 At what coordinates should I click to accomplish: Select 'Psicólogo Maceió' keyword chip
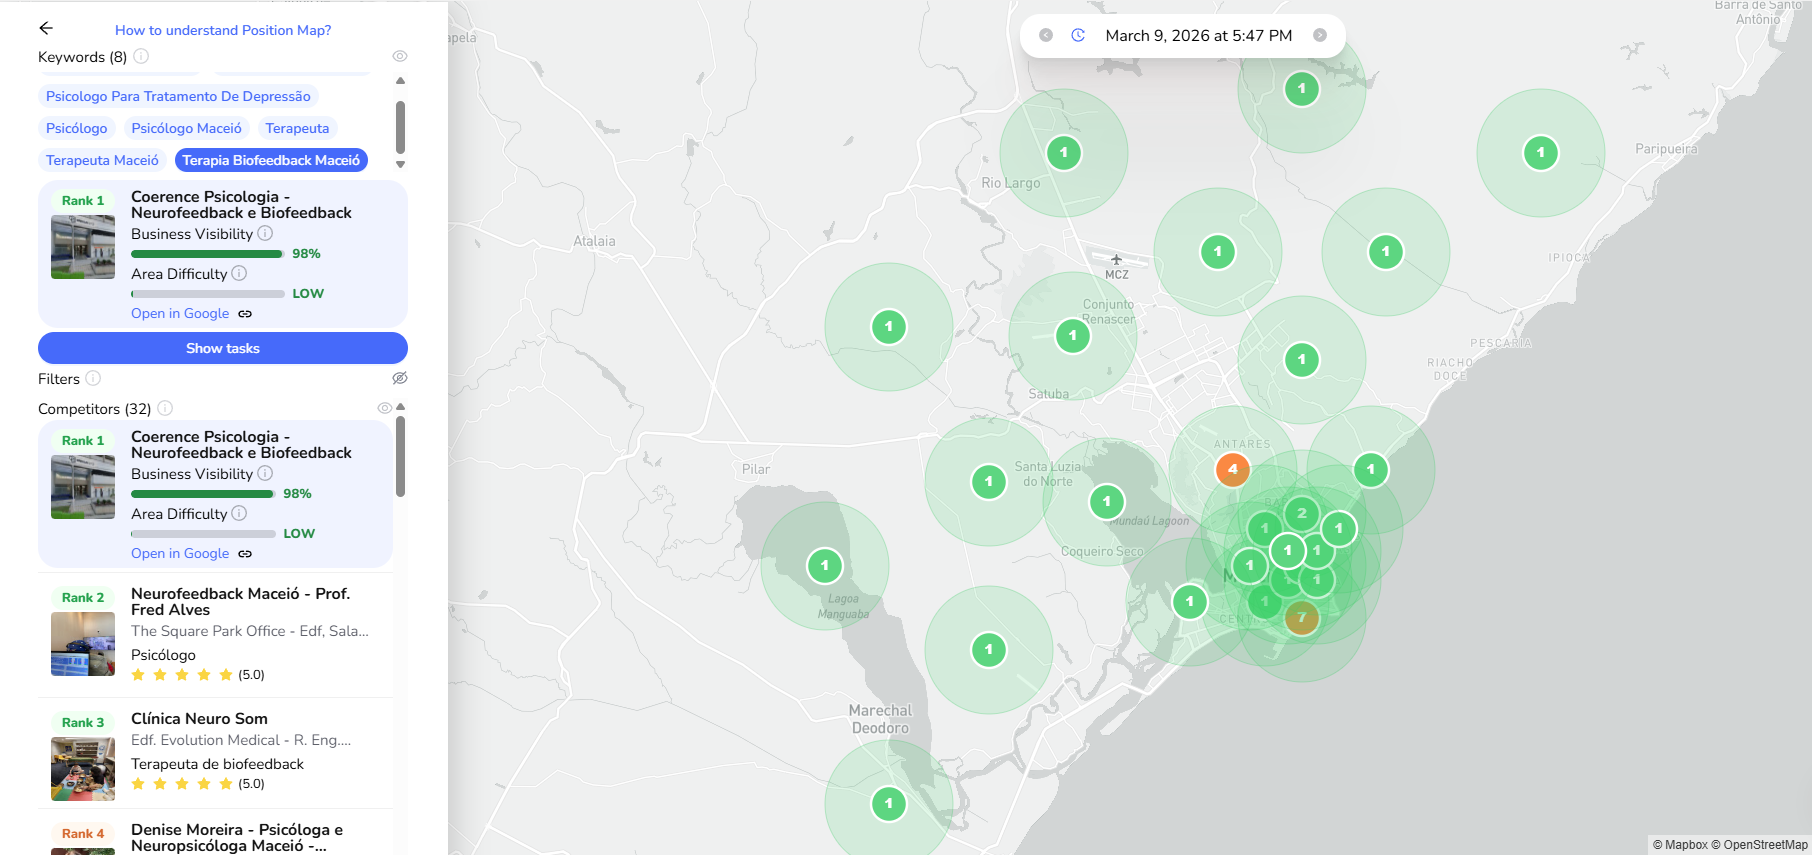coord(187,128)
